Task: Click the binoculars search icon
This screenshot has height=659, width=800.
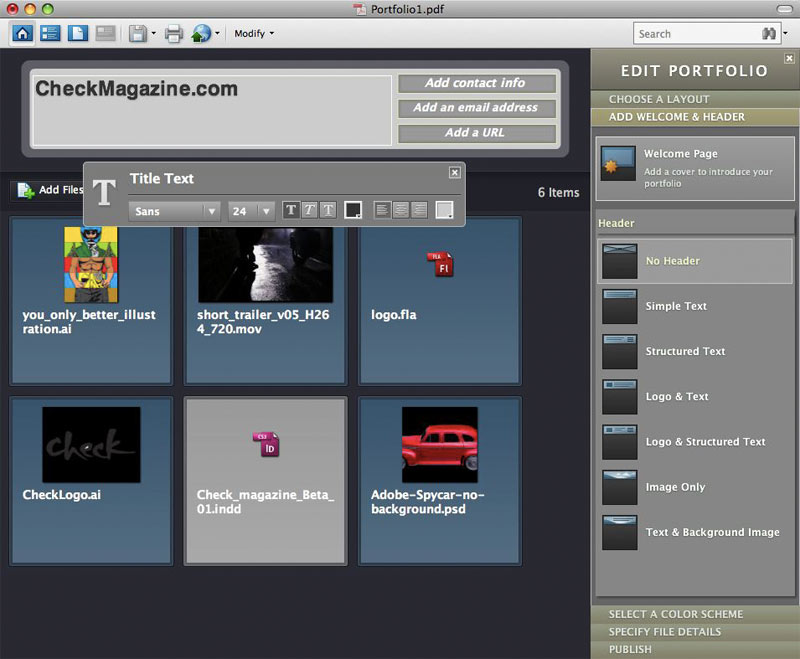Action: pyautogui.click(x=769, y=34)
